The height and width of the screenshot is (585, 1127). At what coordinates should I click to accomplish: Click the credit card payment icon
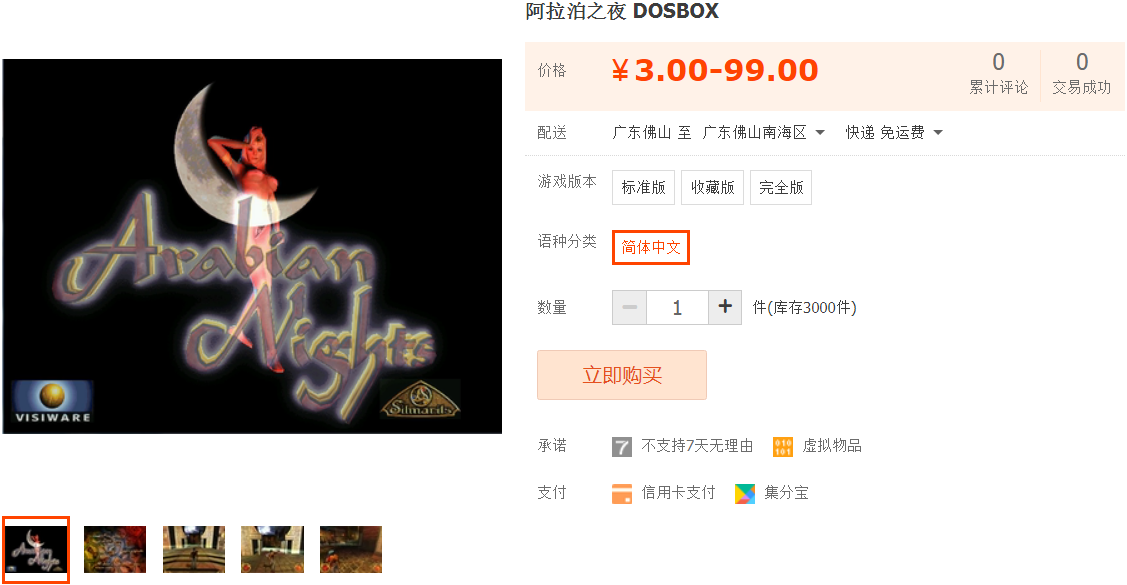coord(622,494)
